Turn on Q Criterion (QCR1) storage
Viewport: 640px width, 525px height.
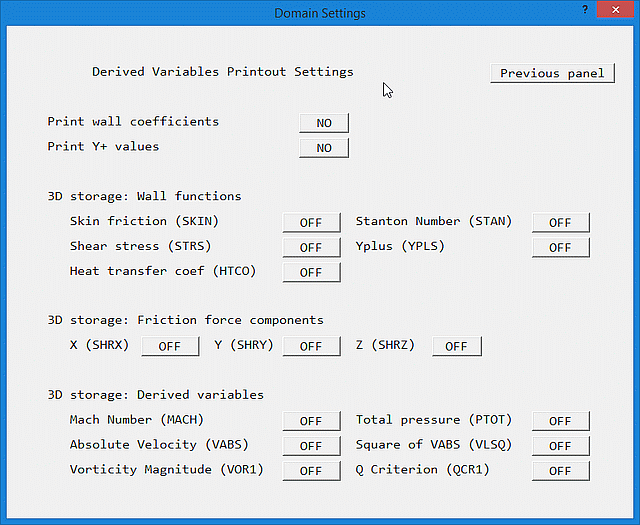(x=560, y=470)
